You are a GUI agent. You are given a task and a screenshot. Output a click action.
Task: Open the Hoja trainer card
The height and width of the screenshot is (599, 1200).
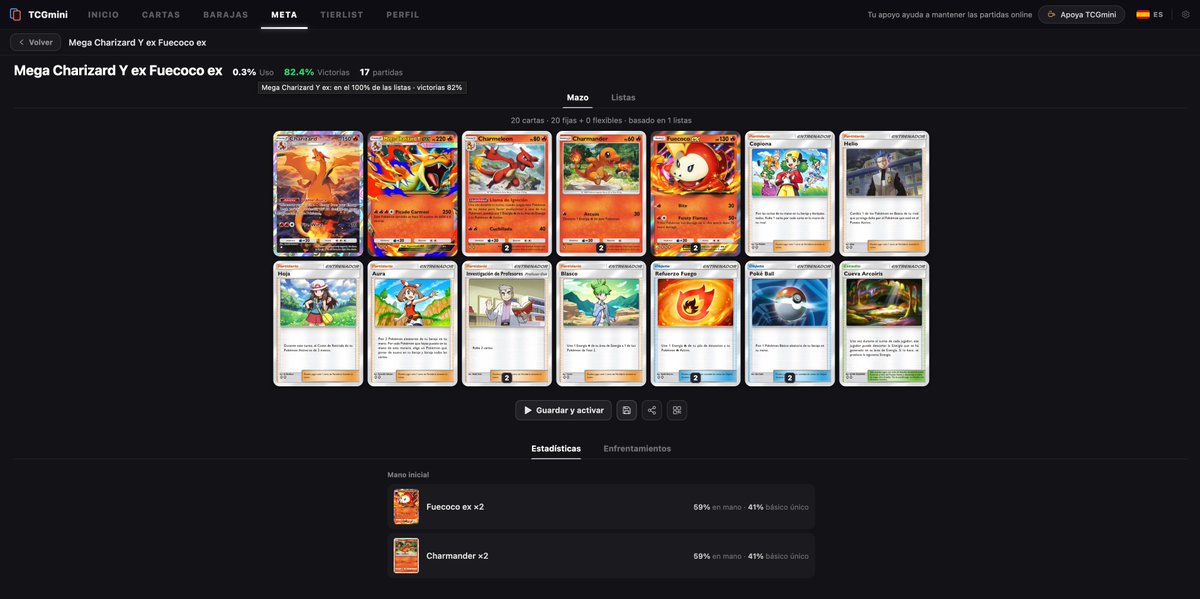(x=318, y=323)
